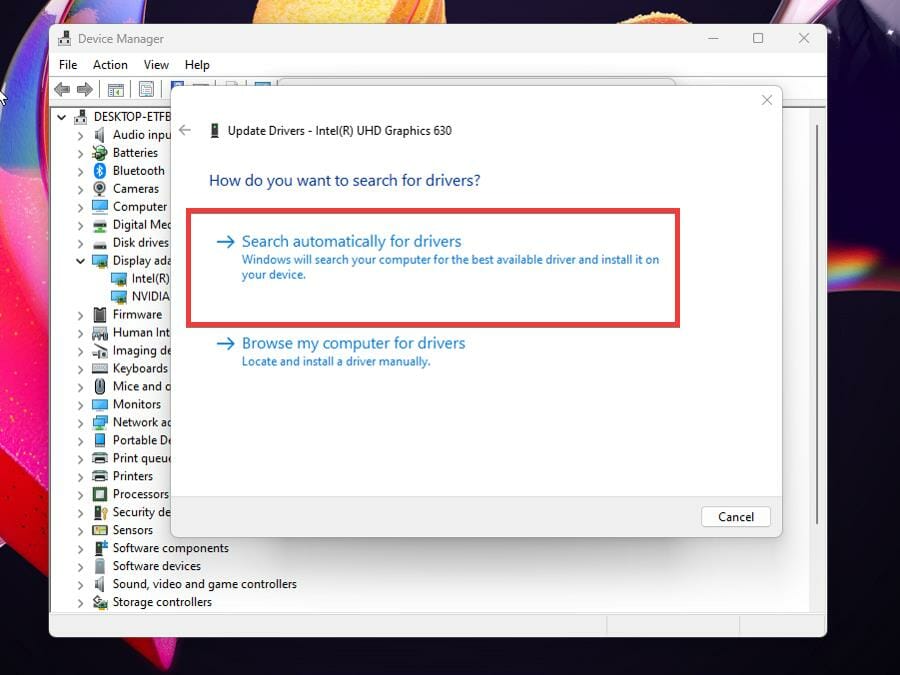This screenshot has height=675, width=900.
Task: Click the Print queues icon
Action: coord(100,458)
